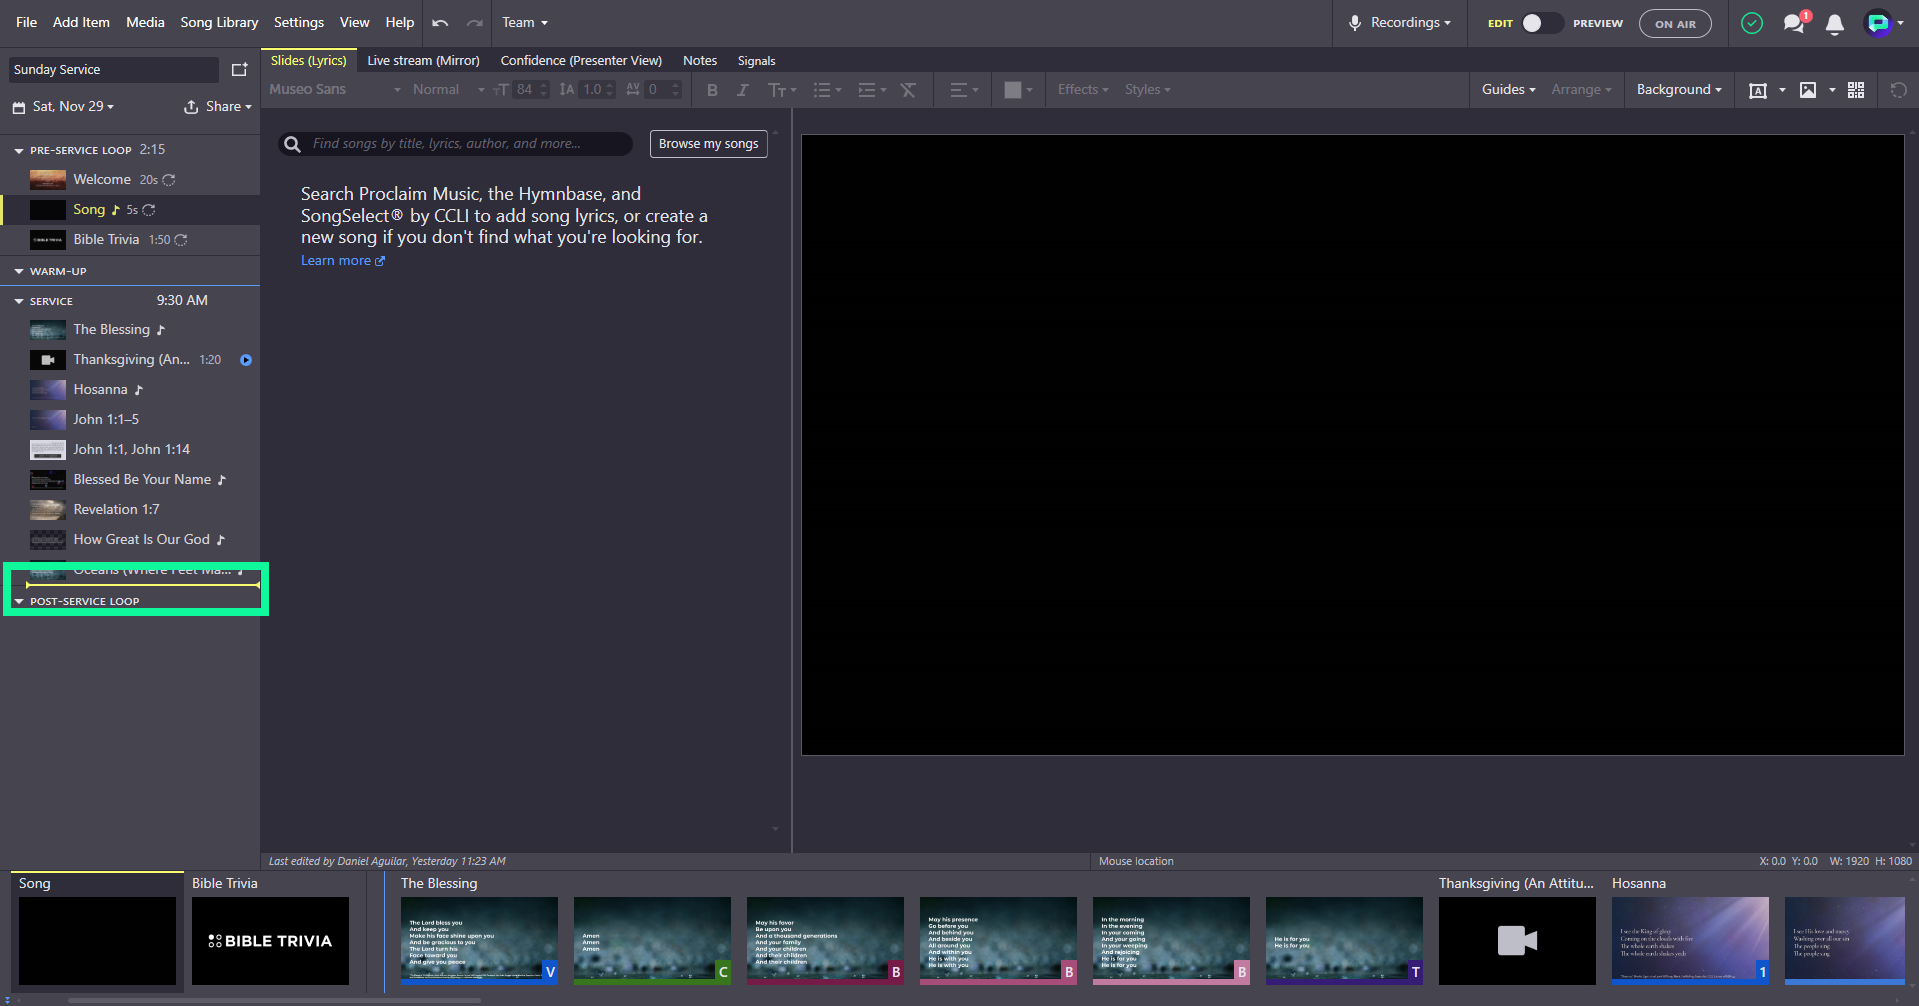Click the QR code icon
The width and height of the screenshot is (1919, 1006).
(1856, 90)
